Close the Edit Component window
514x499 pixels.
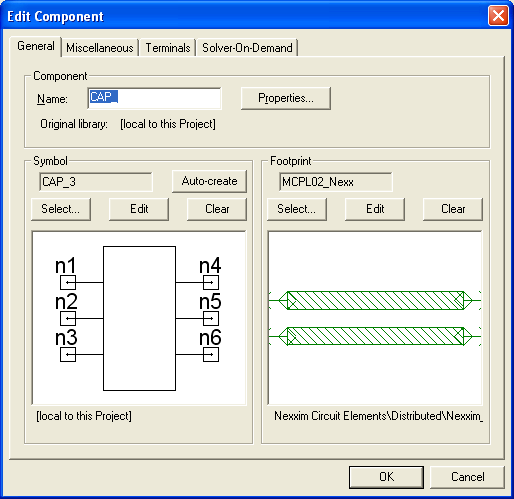tap(498, 16)
